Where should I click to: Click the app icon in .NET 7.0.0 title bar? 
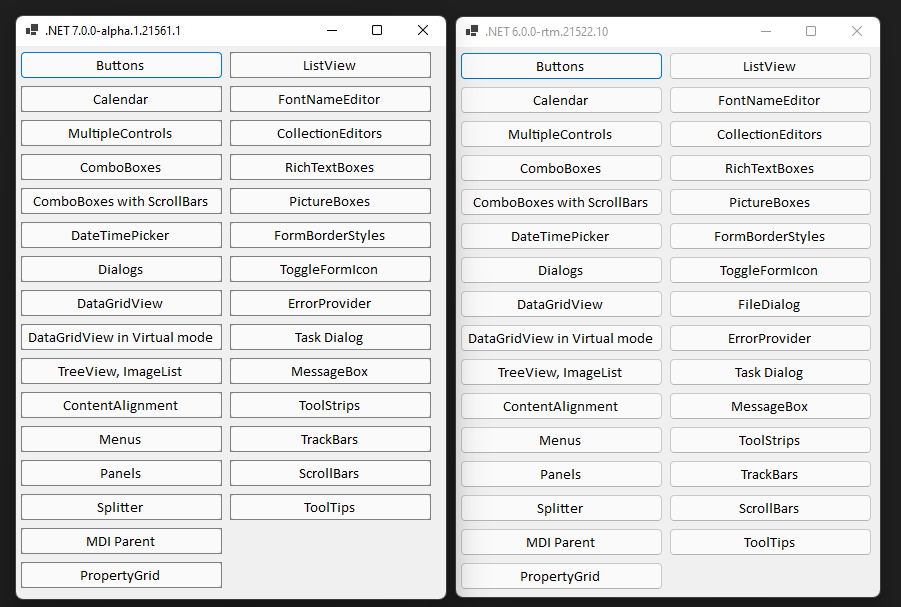[32, 30]
